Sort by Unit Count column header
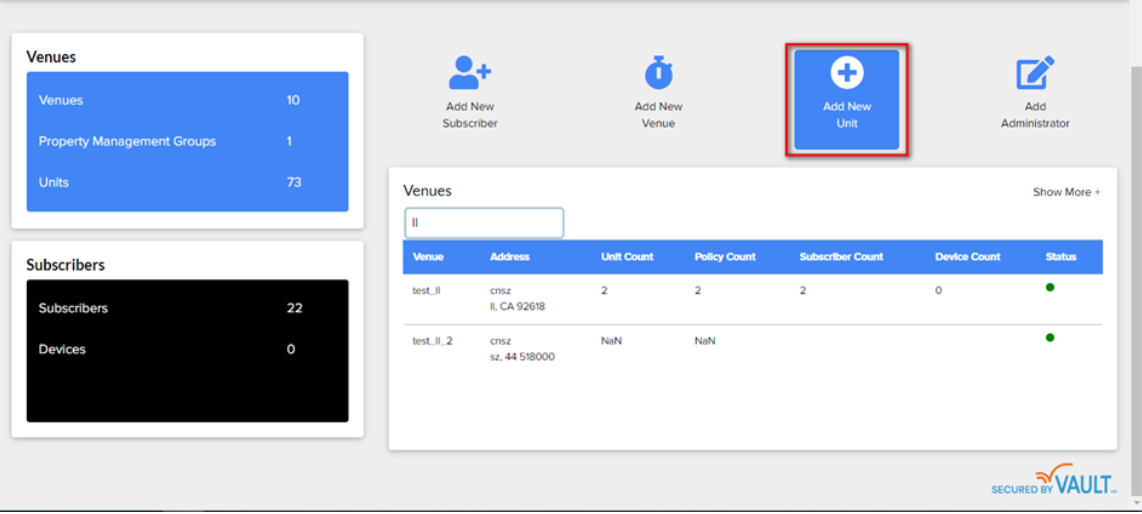Screen dimensions: 1142x514 coord(627,257)
